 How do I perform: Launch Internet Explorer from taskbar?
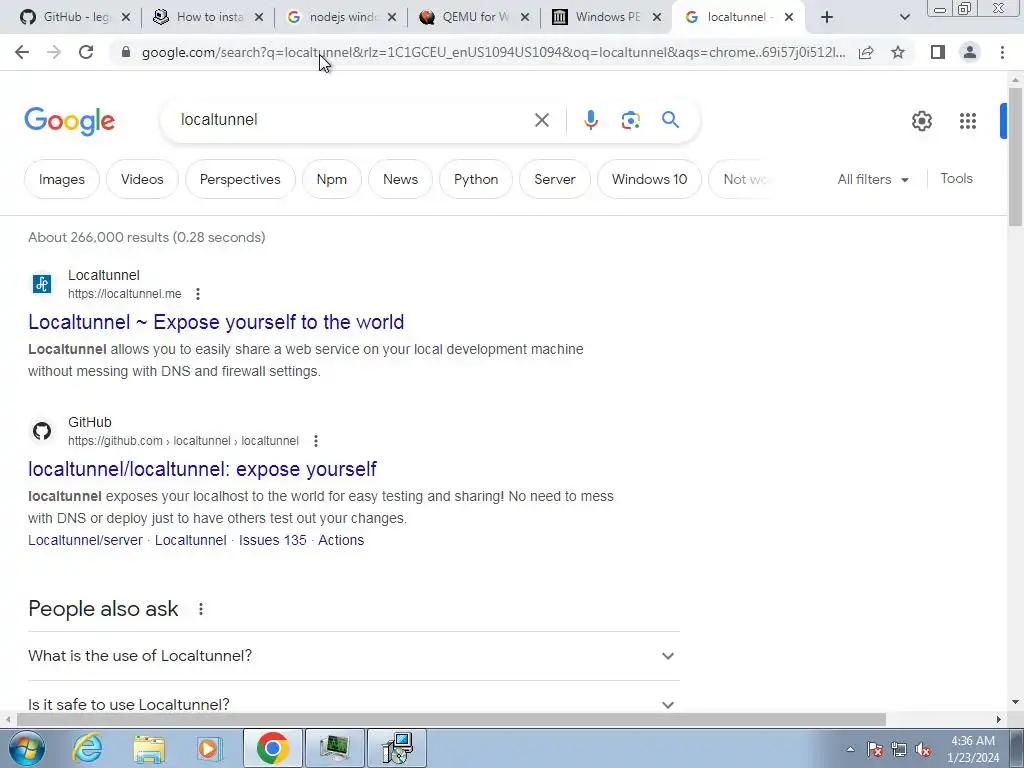coord(88,748)
